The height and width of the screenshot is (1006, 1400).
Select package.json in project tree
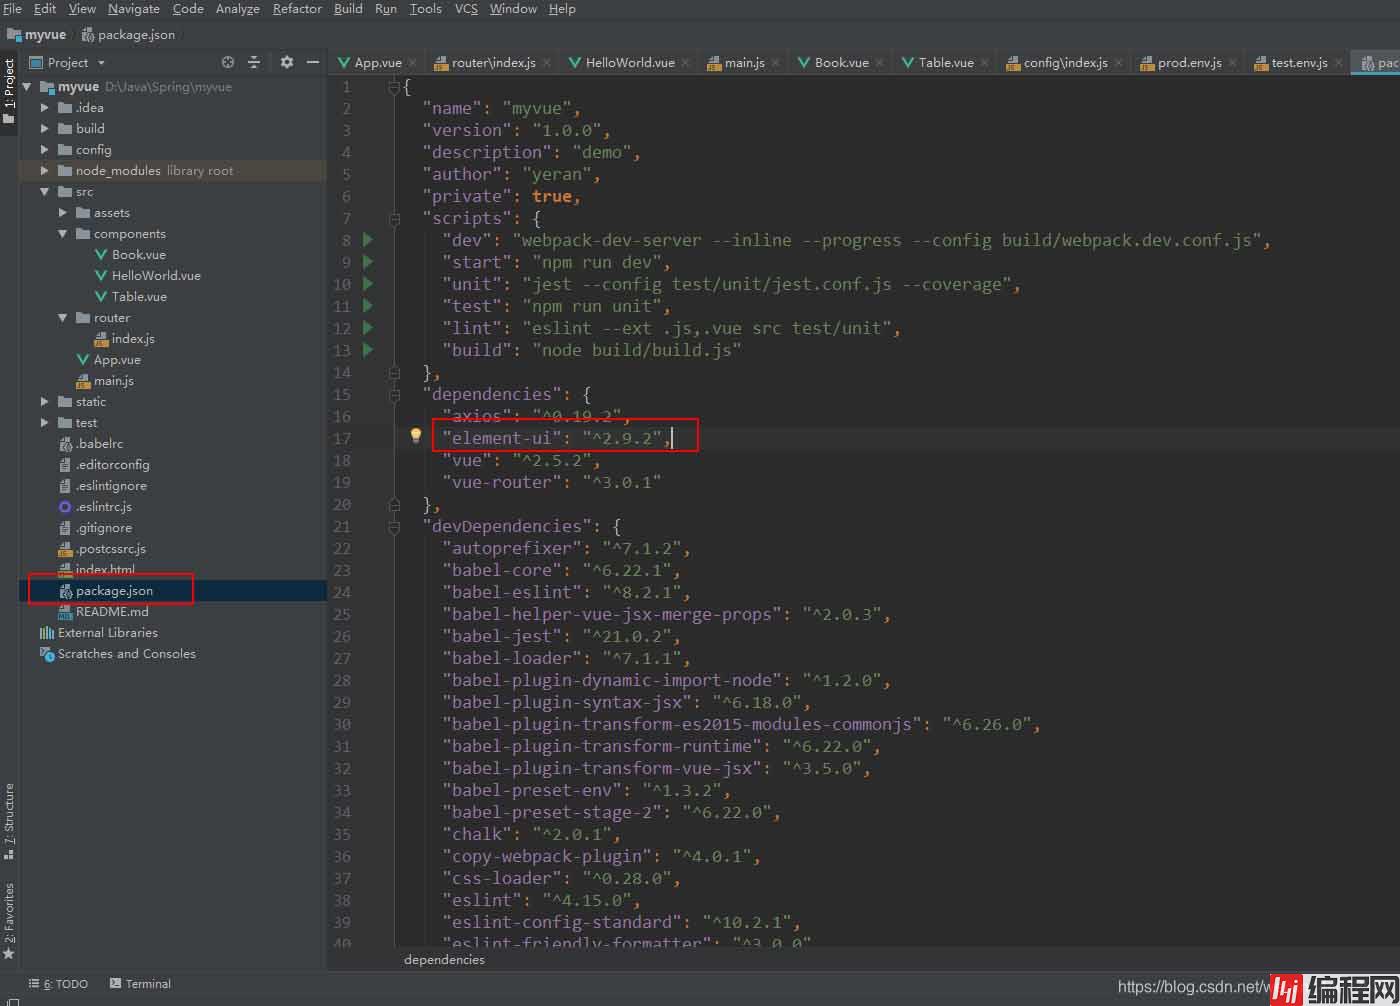[x=106, y=590]
